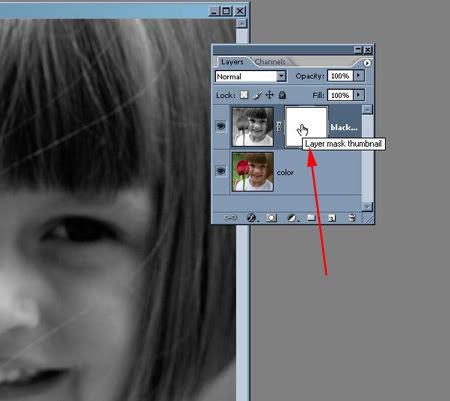Toggle lock transparent pixels checkbox
Viewport: 450px width, 401px height.
[x=244, y=95]
